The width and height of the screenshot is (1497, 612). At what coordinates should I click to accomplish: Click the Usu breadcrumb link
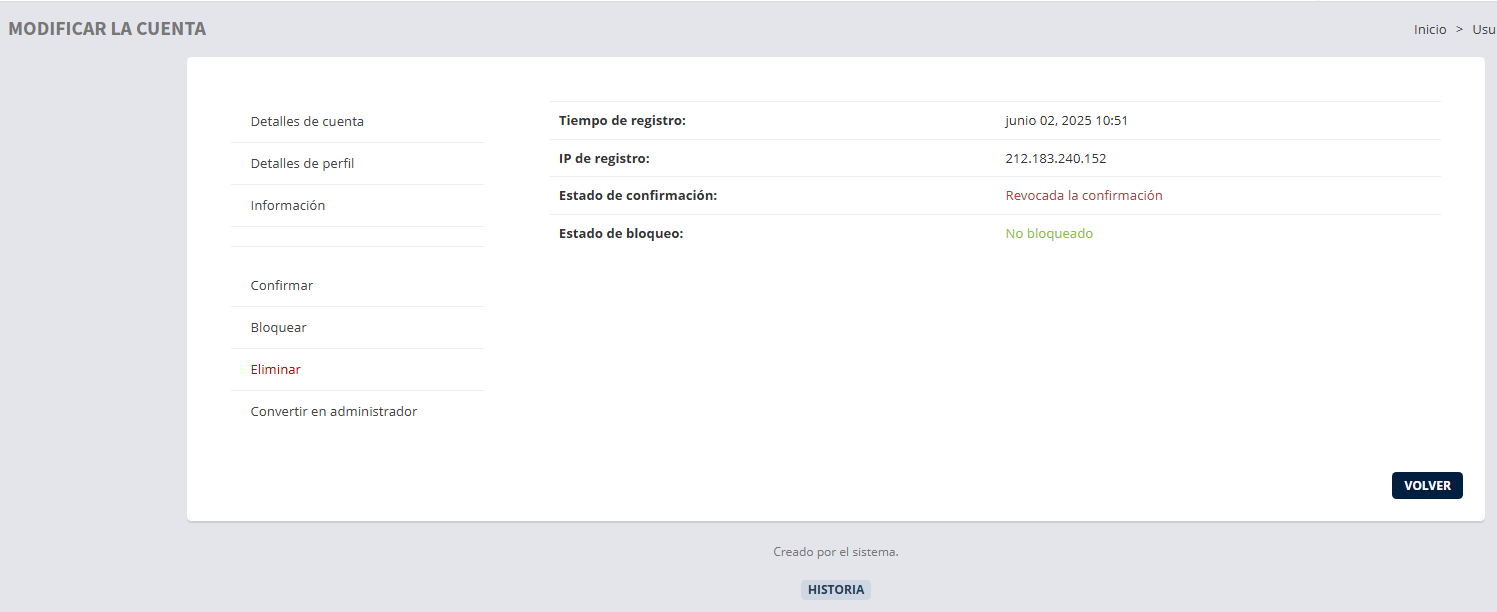click(1483, 30)
